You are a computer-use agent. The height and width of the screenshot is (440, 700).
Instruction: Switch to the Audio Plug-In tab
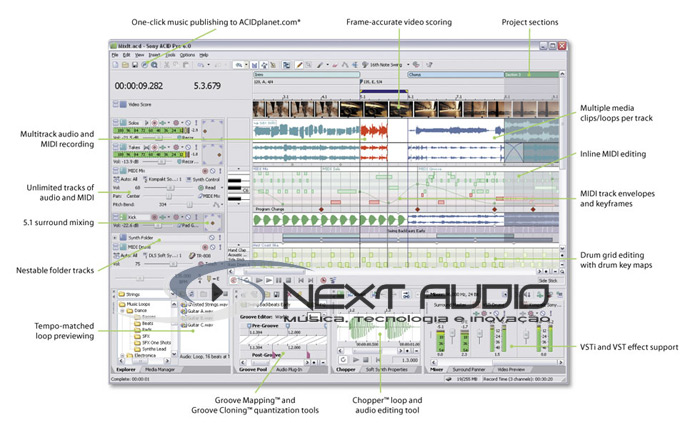click(289, 369)
